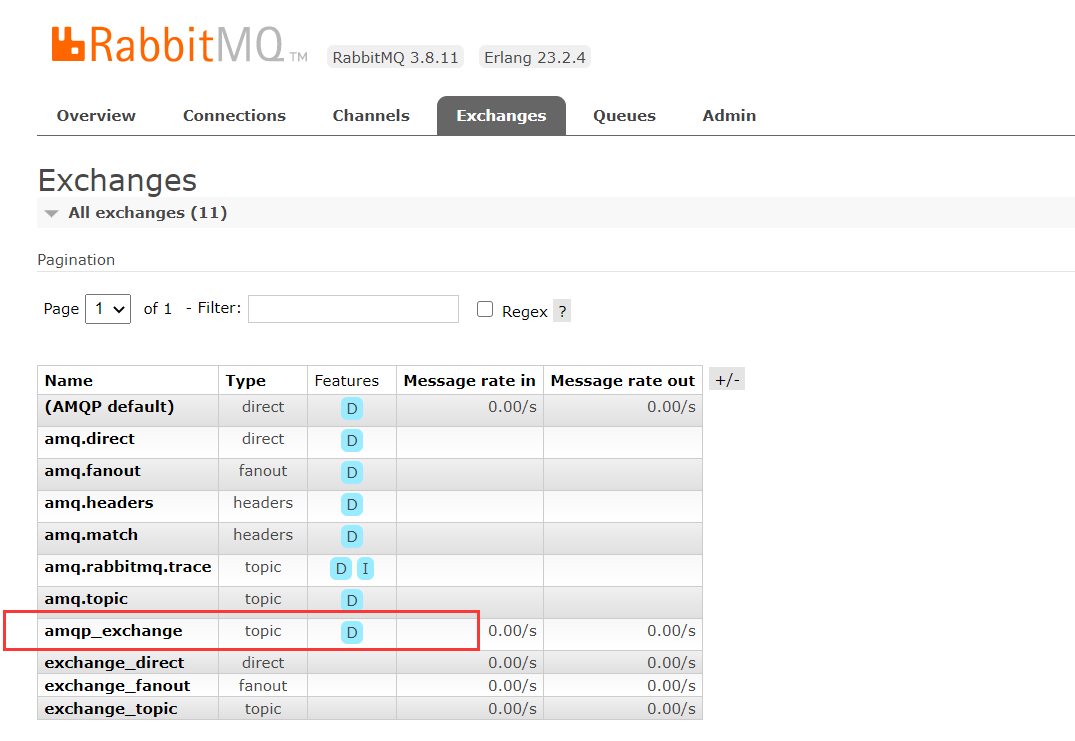
Task: Click the D badge in amq.match row
Action: pos(352,537)
